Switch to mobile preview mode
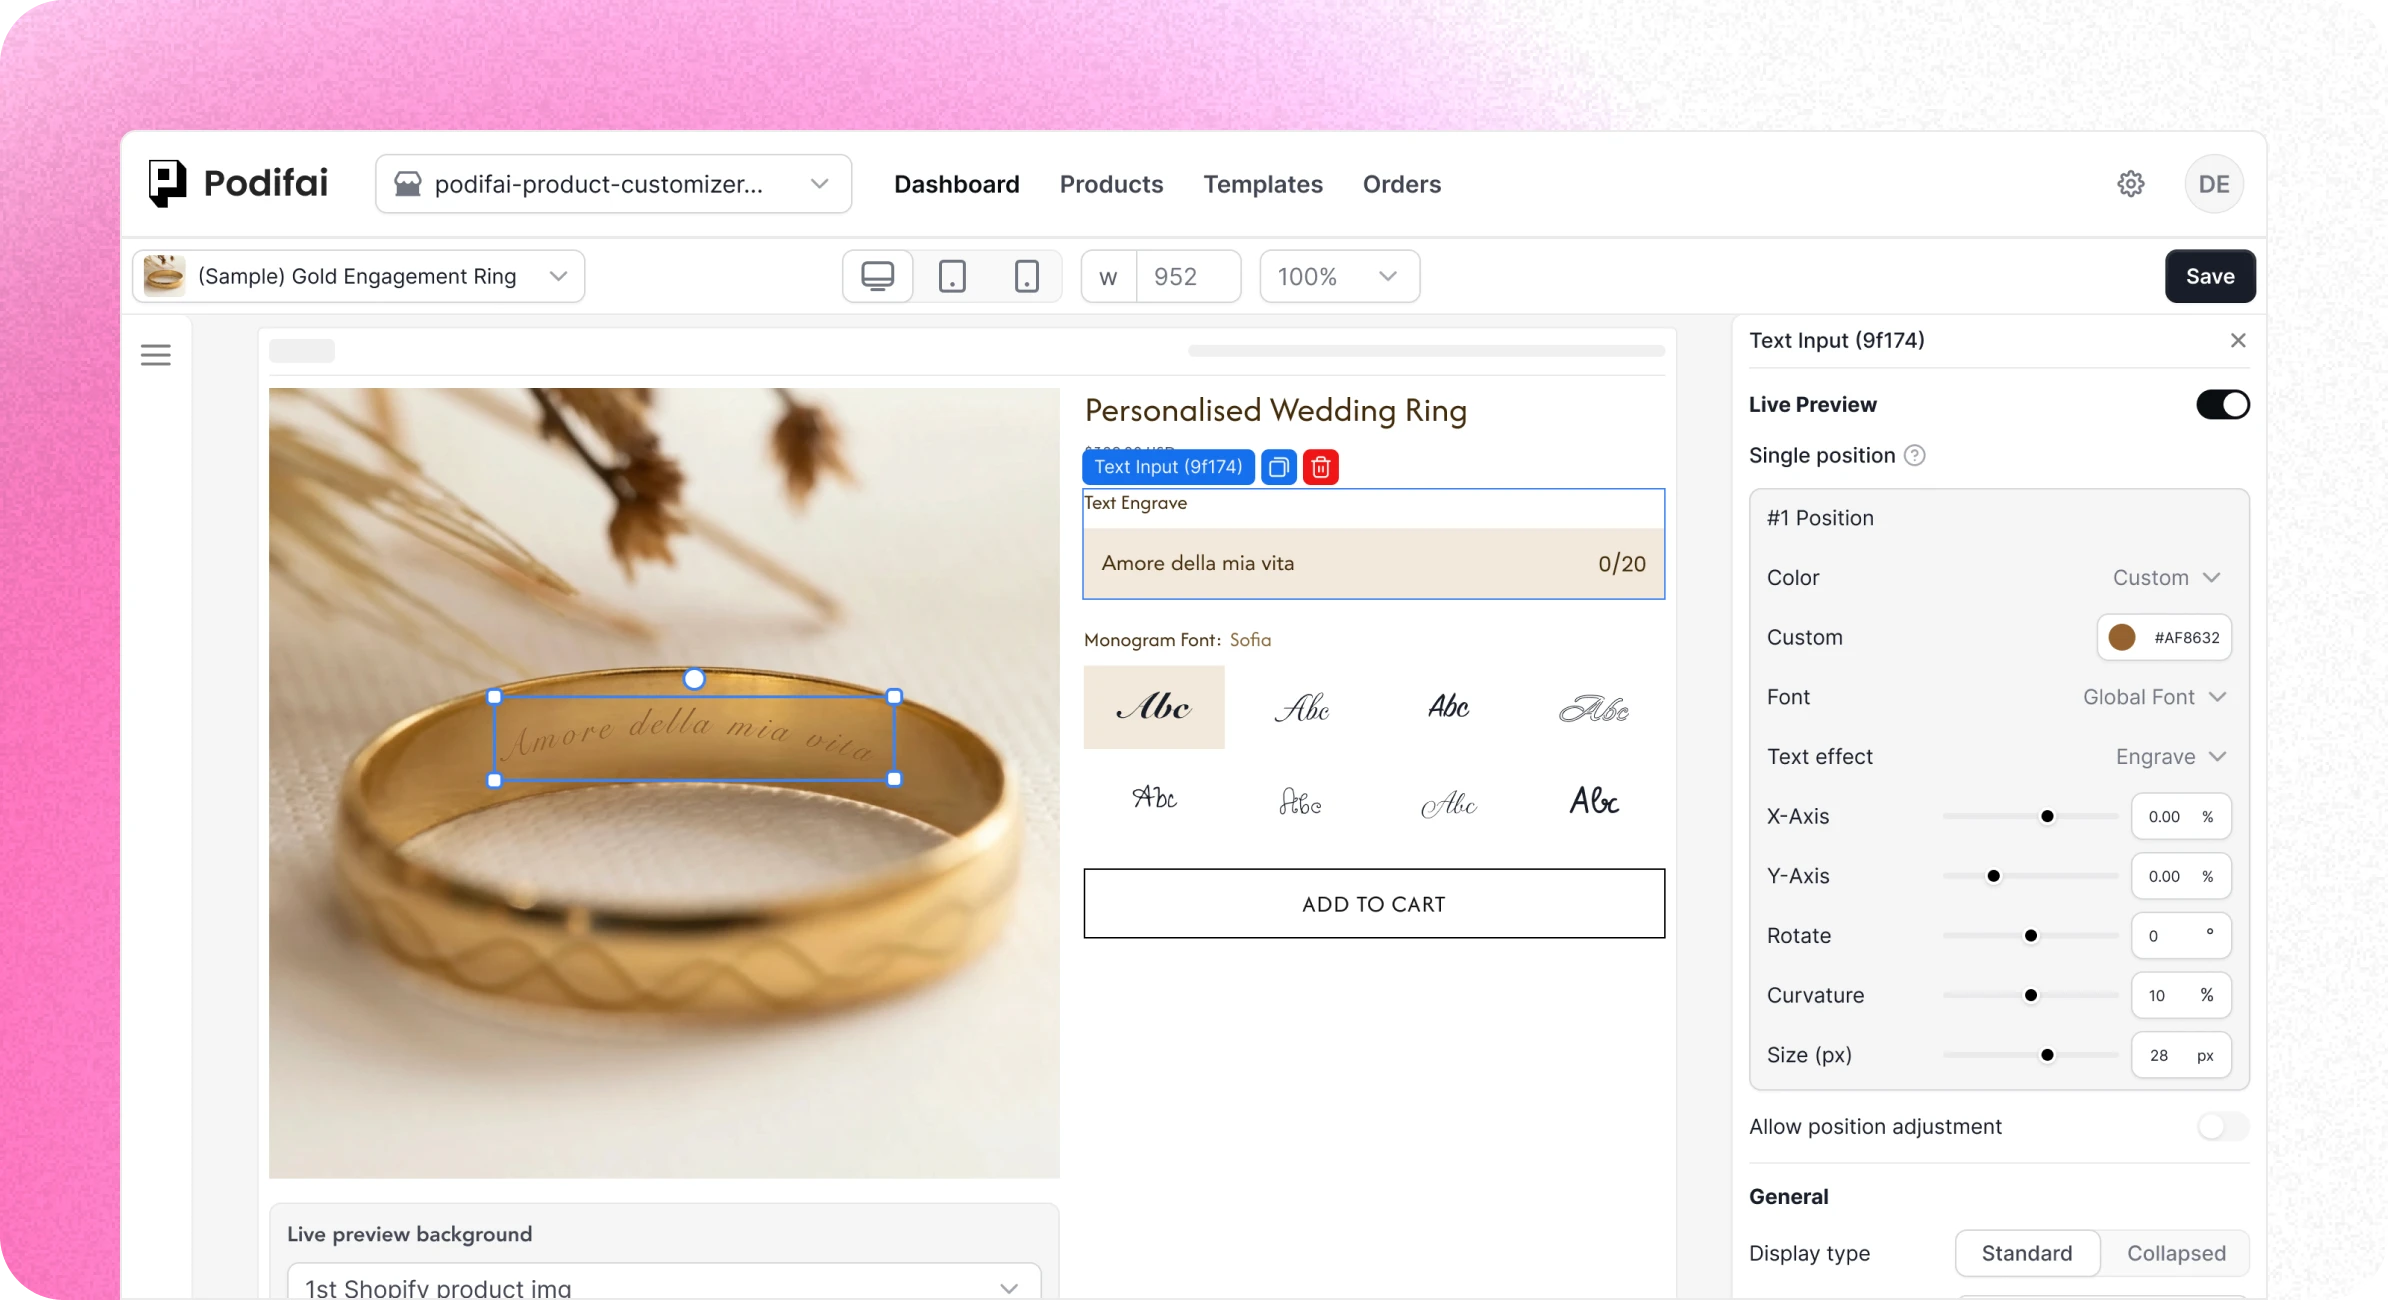2388x1300 pixels. click(x=1028, y=276)
